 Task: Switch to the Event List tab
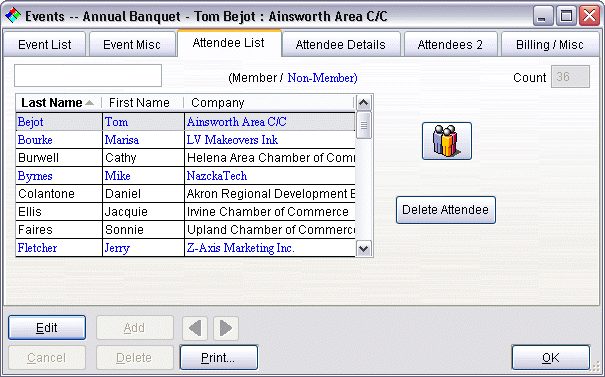44,45
